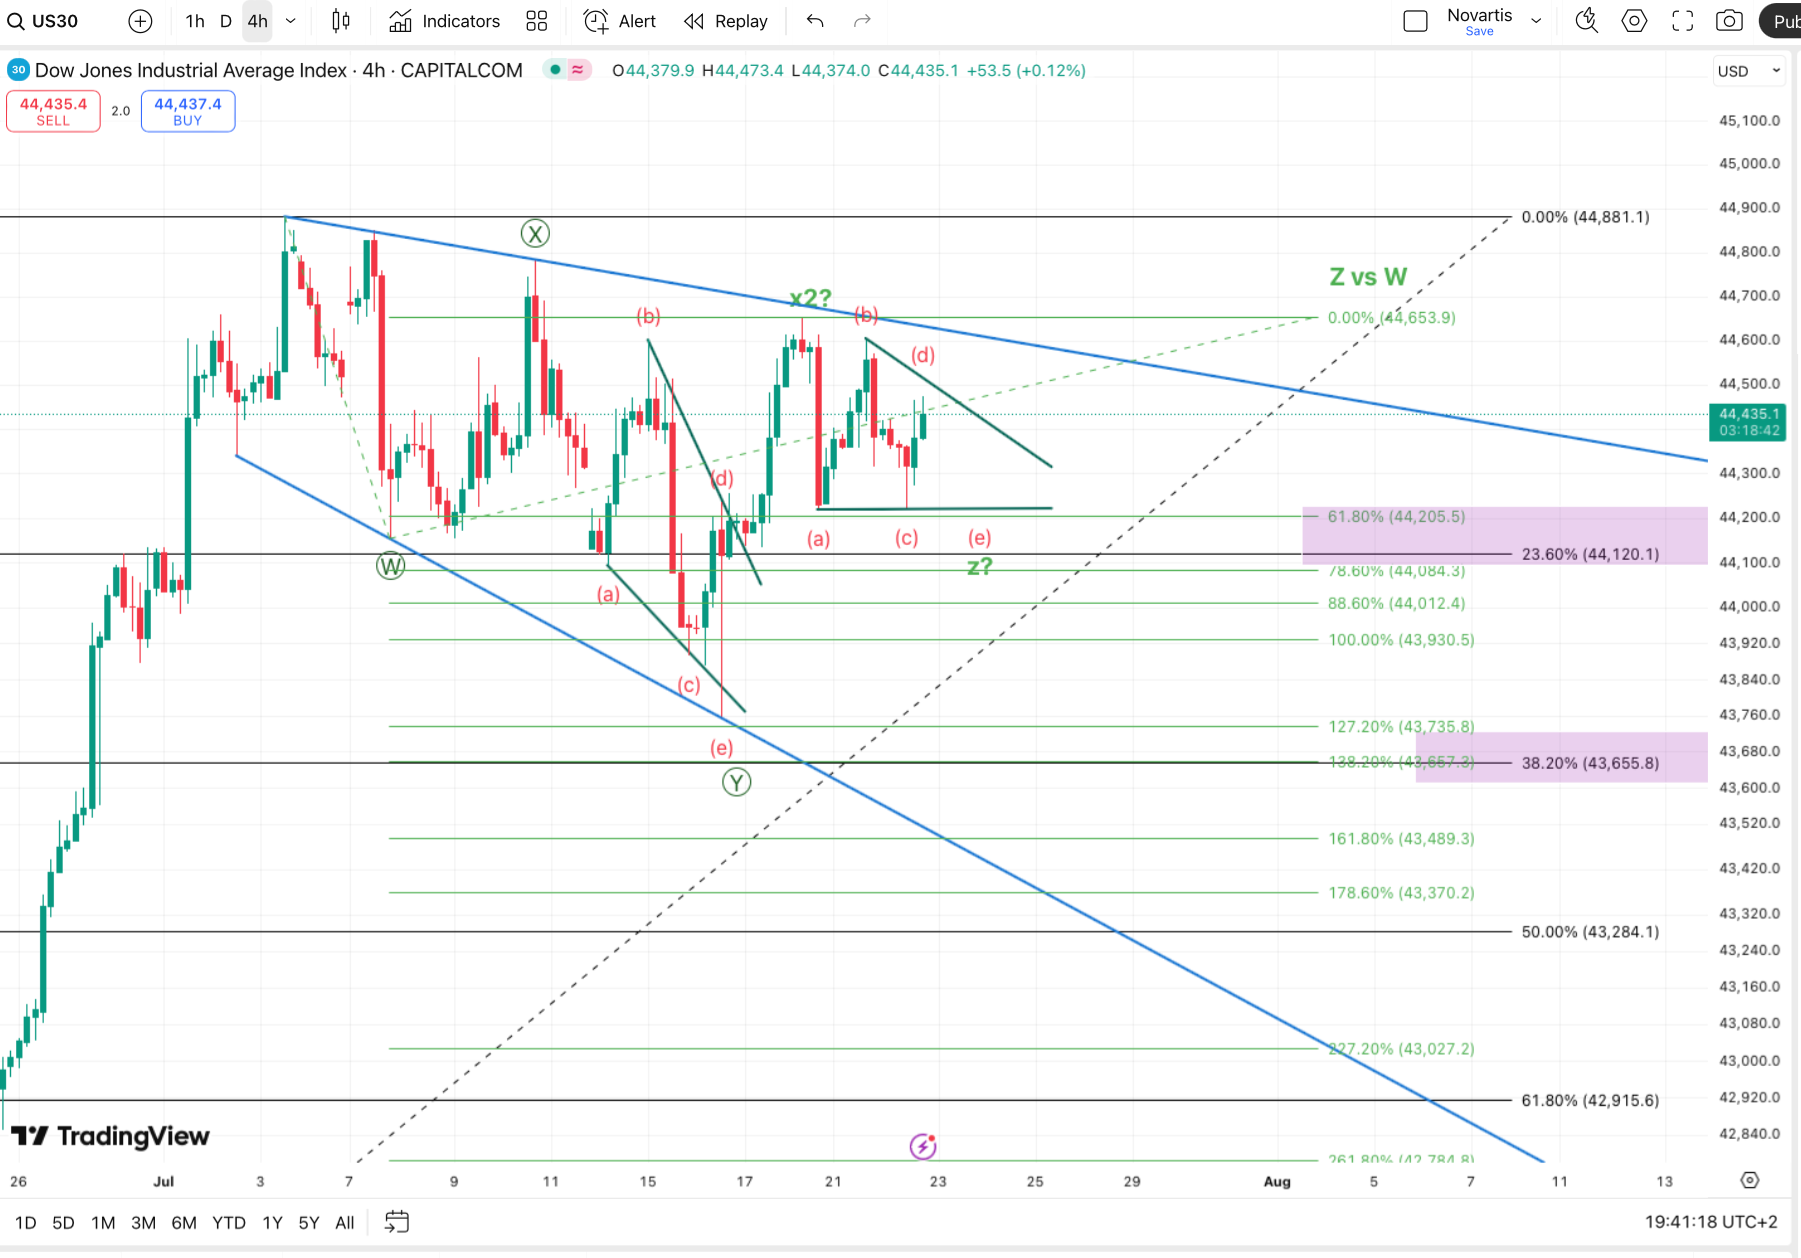Toggle the green market status indicator
The image size is (1801, 1258).
555,70
